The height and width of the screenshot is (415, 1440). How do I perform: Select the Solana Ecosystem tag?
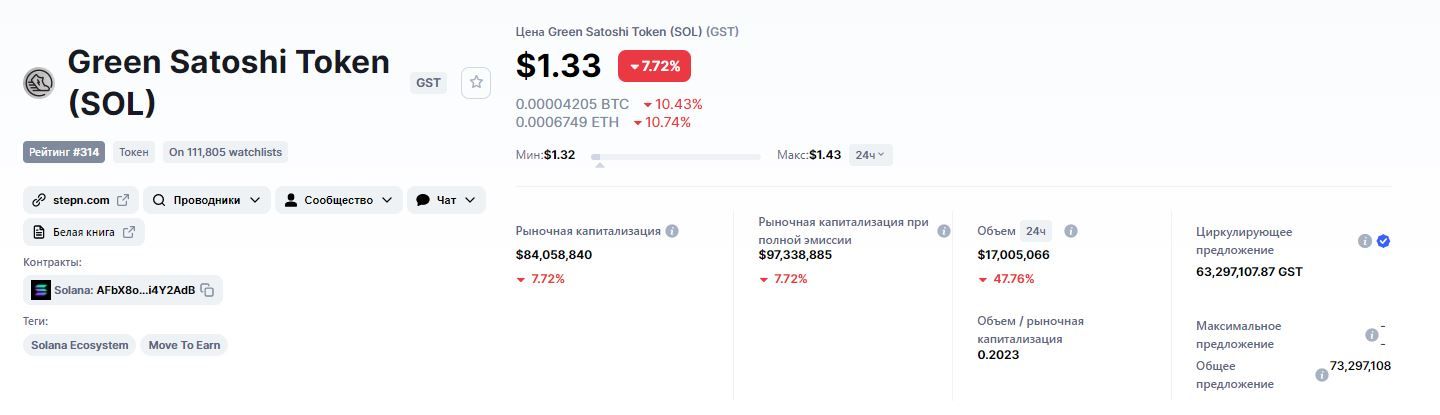pos(80,345)
